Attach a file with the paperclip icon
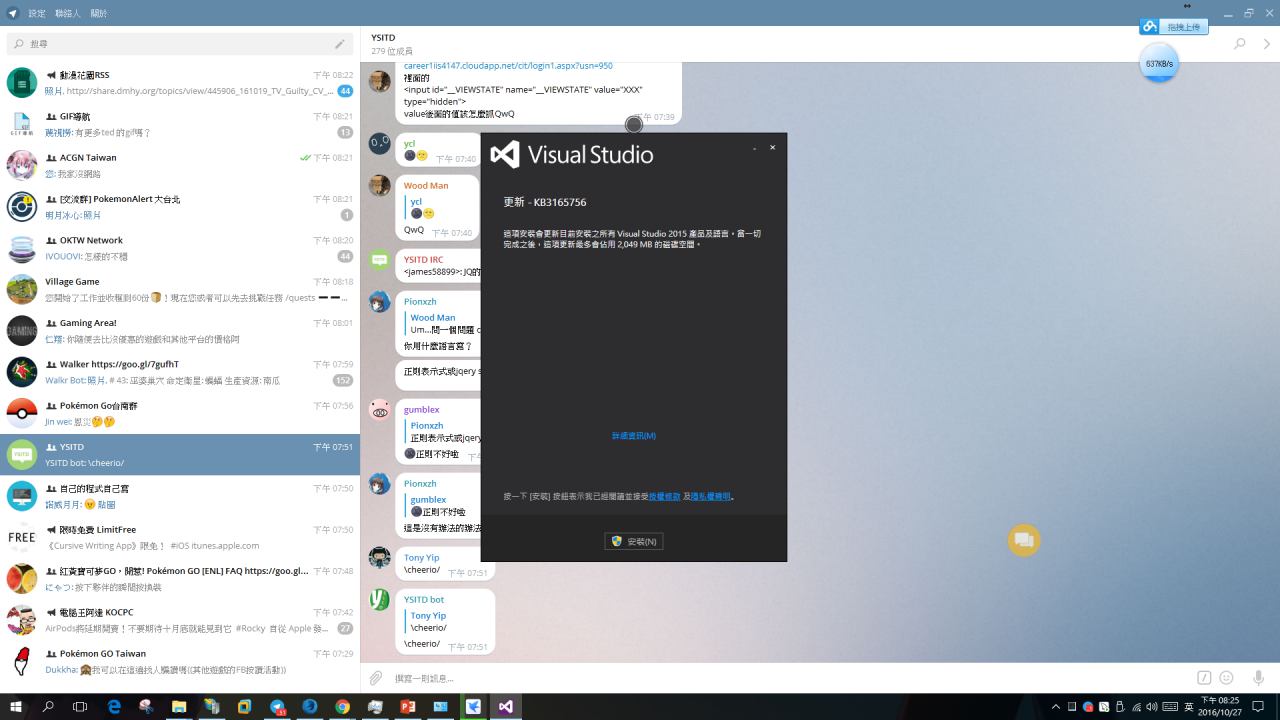This screenshot has width=1280, height=720. click(x=376, y=678)
